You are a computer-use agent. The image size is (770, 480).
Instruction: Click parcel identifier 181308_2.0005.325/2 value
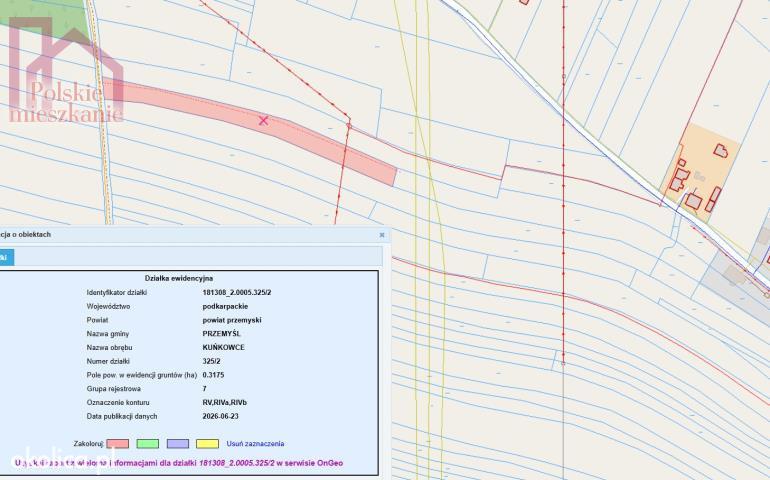click(x=237, y=292)
